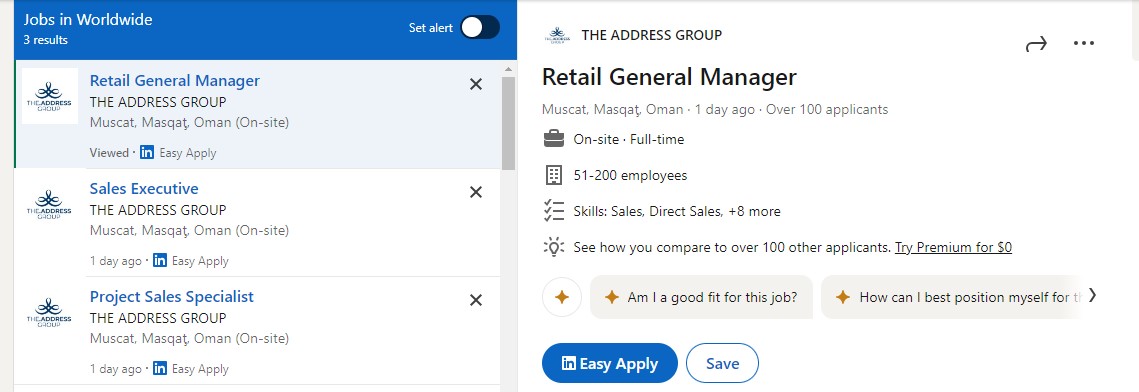Open the three-dot more options menu
Image resolution: width=1139 pixels, height=392 pixels.
[1083, 44]
